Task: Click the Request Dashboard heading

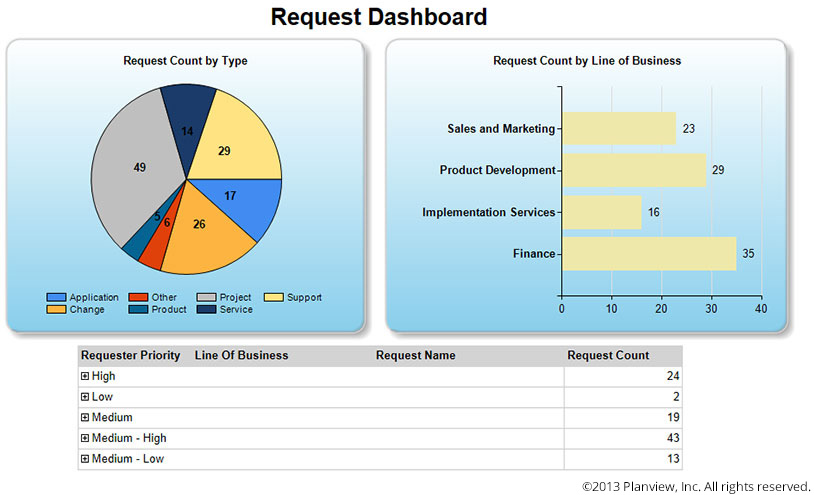Action: [x=379, y=17]
